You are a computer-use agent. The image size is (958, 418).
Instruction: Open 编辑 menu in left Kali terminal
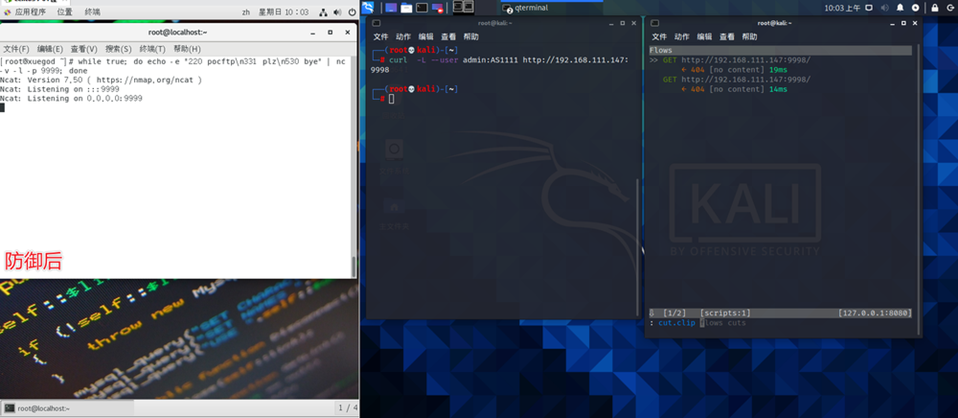(x=426, y=37)
